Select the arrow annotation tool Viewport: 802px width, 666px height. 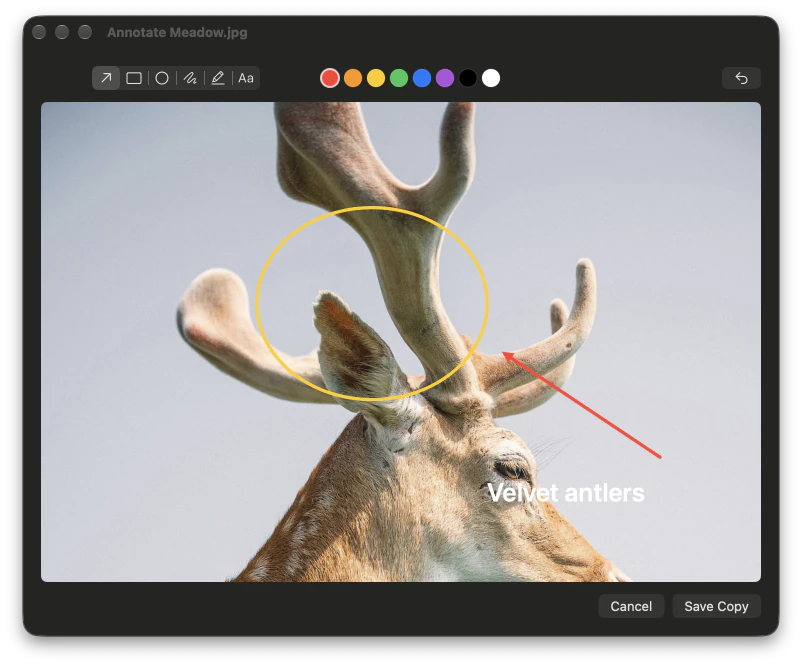coord(106,78)
